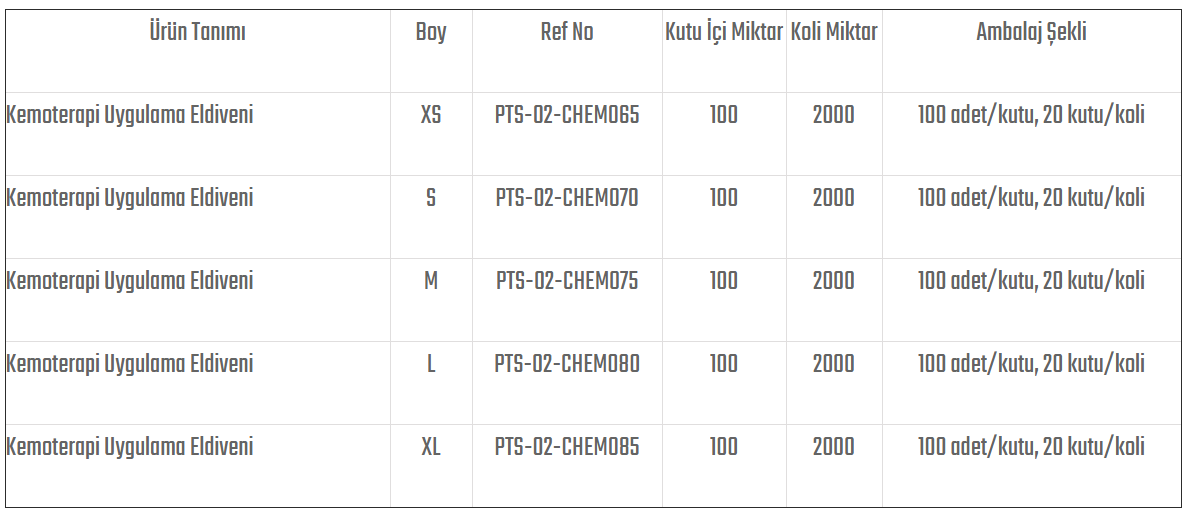Click the Koli Miktar column header
The height and width of the screenshot is (514, 1190).
click(834, 32)
